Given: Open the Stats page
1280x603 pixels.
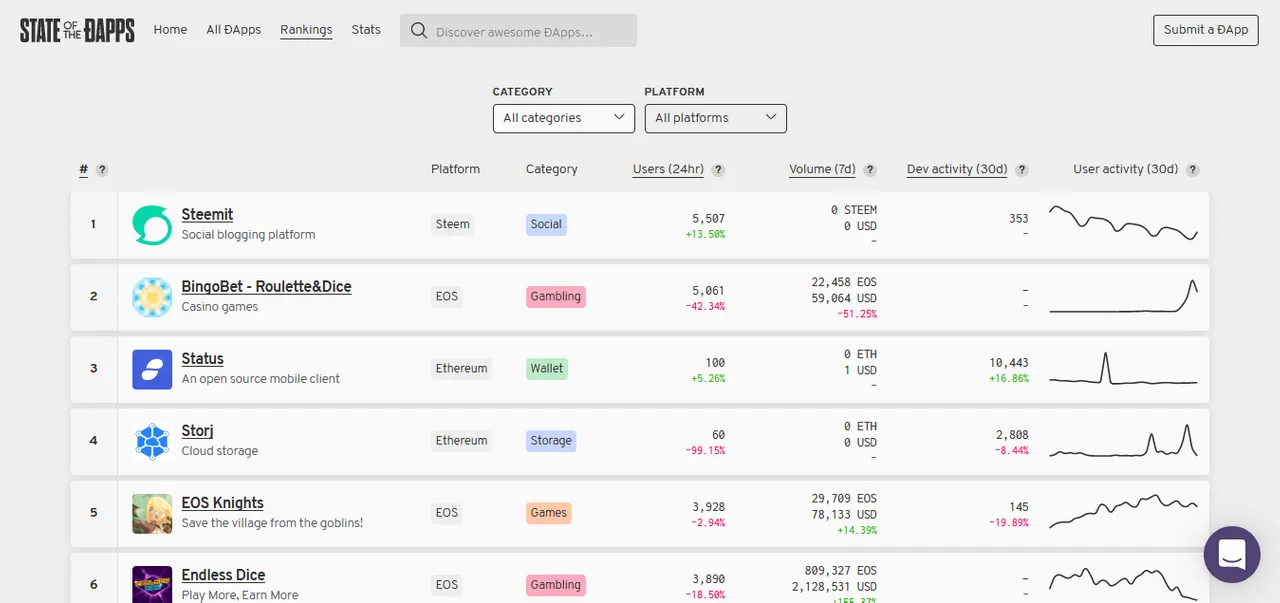Looking at the screenshot, I should click(x=366, y=30).
